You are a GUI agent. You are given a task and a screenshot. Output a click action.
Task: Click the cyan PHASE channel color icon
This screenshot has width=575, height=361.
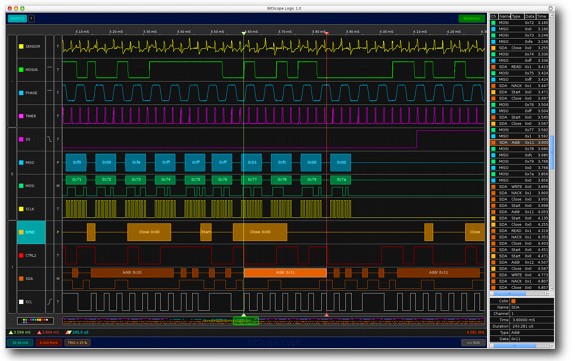(x=21, y=93)
